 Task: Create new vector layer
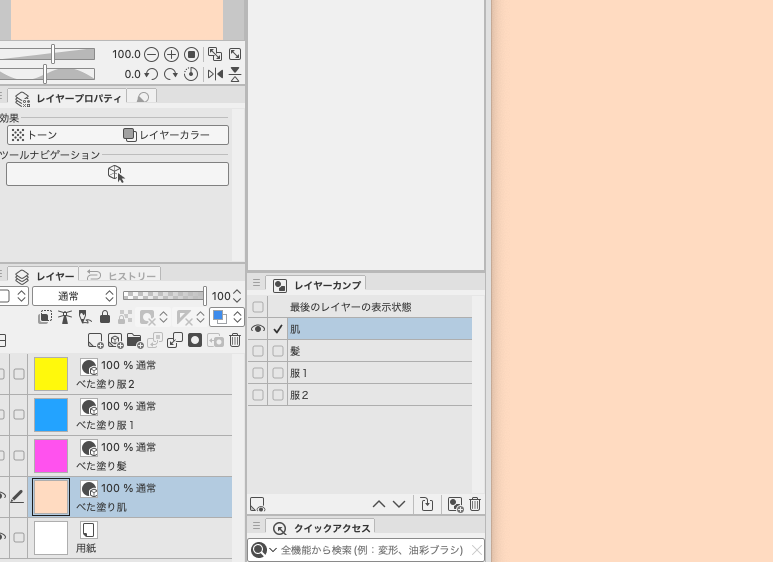click(115, 341)
